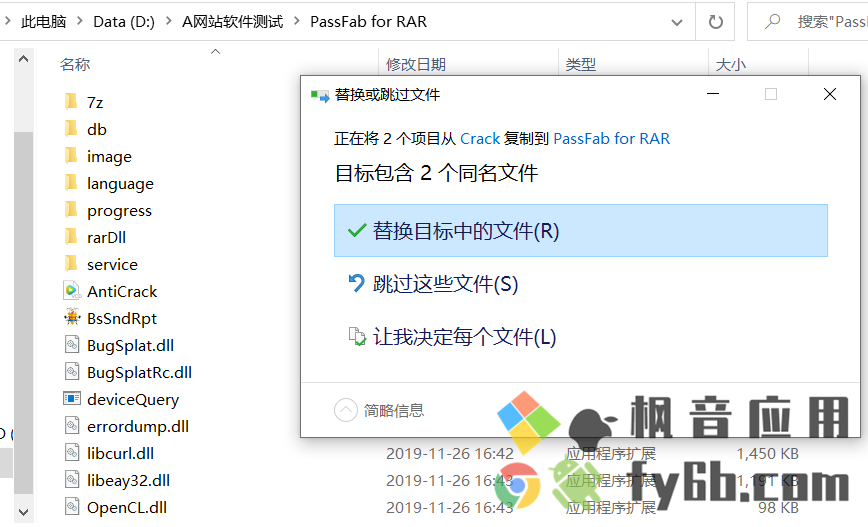Close the 替换或跳过文件 dialog
Image resolution: width=868 pixels, height=527 pixels.
829,94
